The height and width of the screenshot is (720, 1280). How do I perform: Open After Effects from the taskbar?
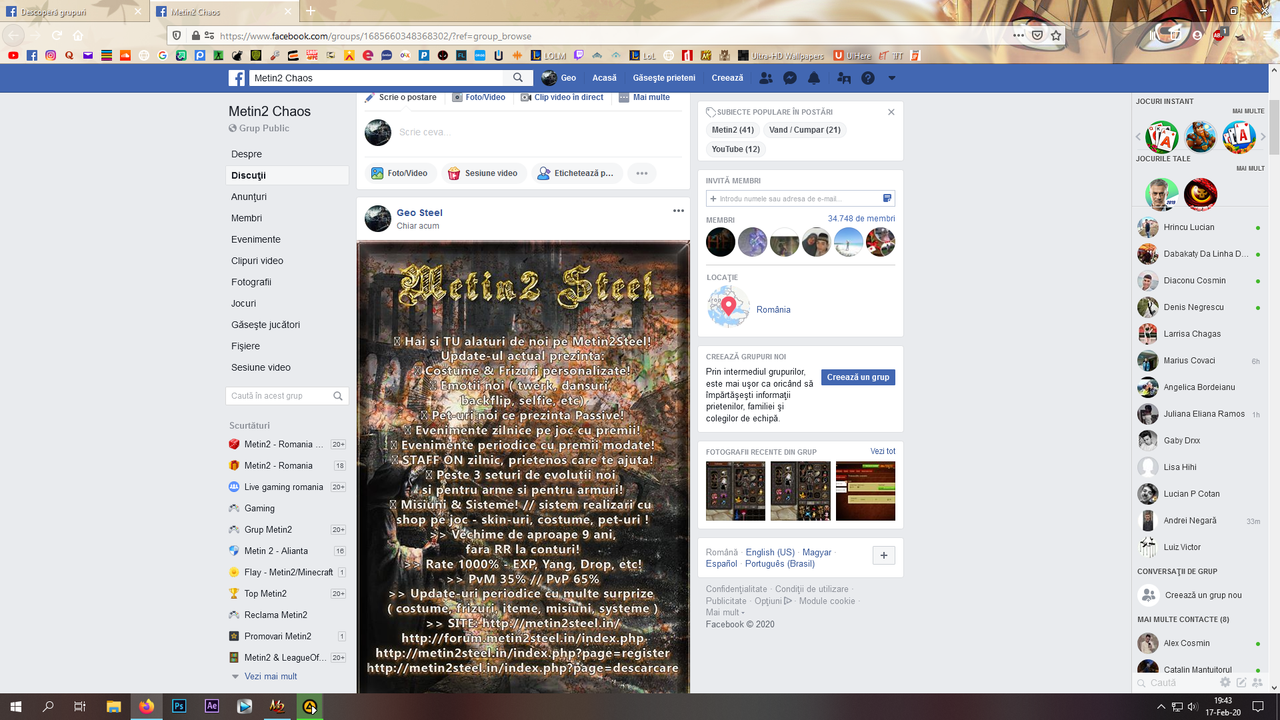(x=212, y=706)
